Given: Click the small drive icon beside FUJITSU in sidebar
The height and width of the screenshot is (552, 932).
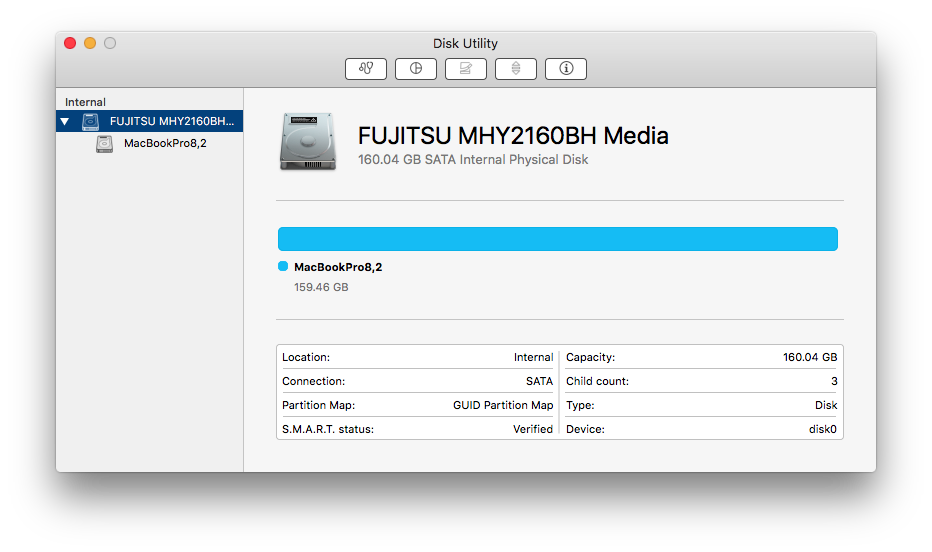Looking at the screenshot, I should [x=90, y=121].
